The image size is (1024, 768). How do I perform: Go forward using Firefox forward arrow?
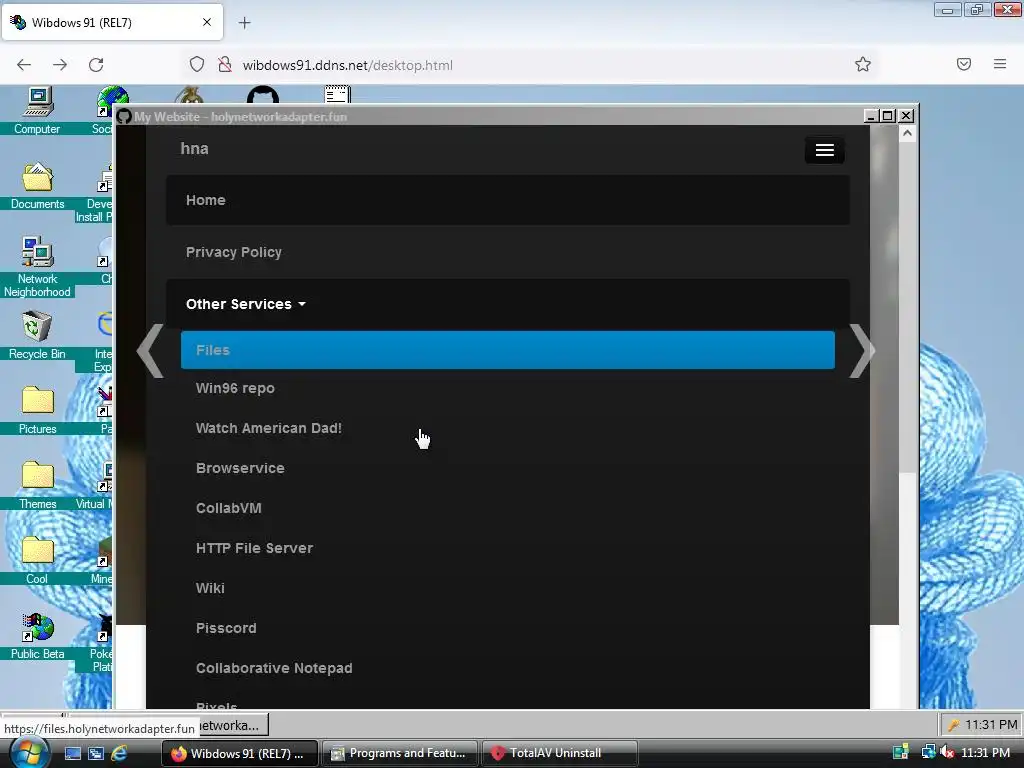[59, 64]
